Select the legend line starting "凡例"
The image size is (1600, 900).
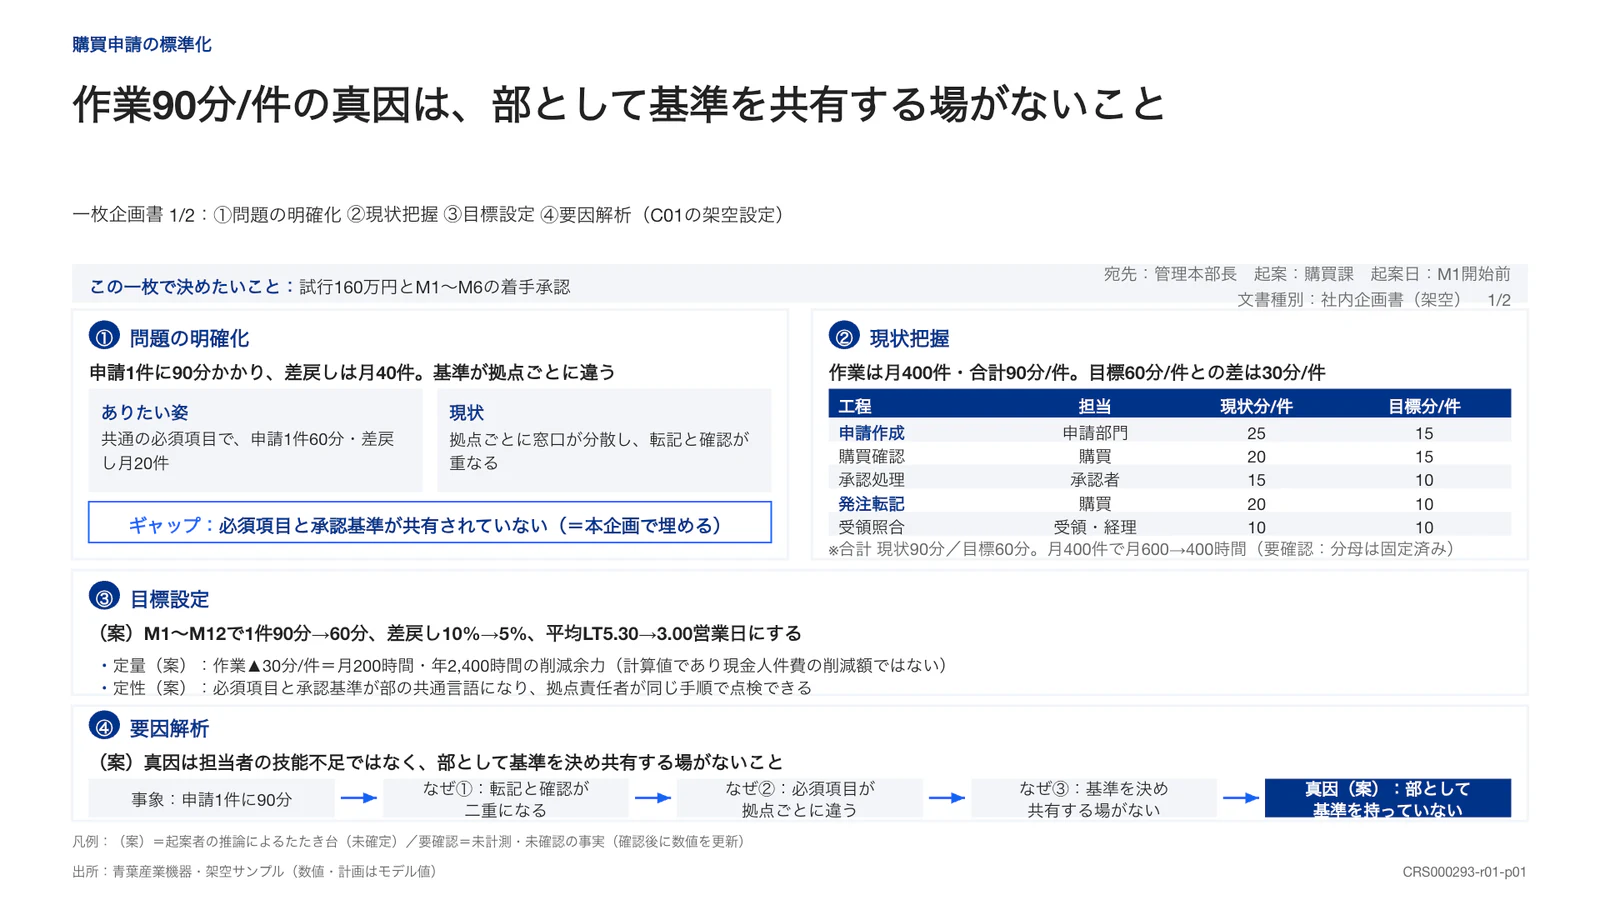pos(411,842)
